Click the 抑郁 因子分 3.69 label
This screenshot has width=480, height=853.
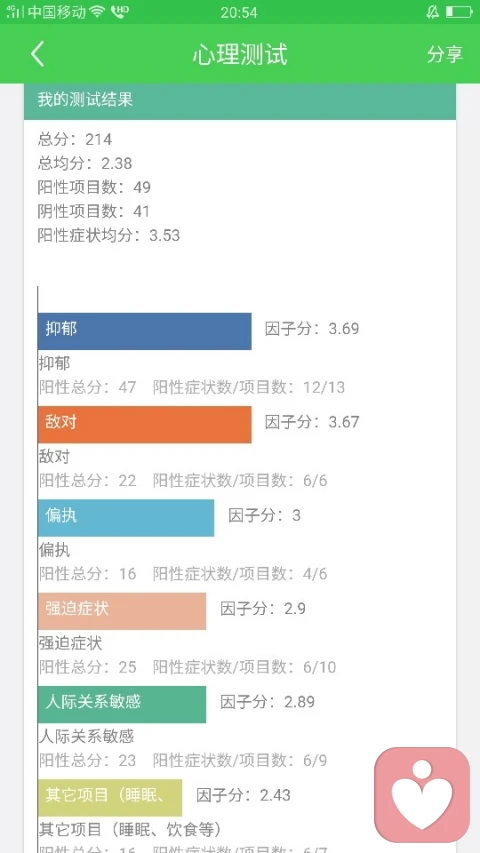click(312, 329)
